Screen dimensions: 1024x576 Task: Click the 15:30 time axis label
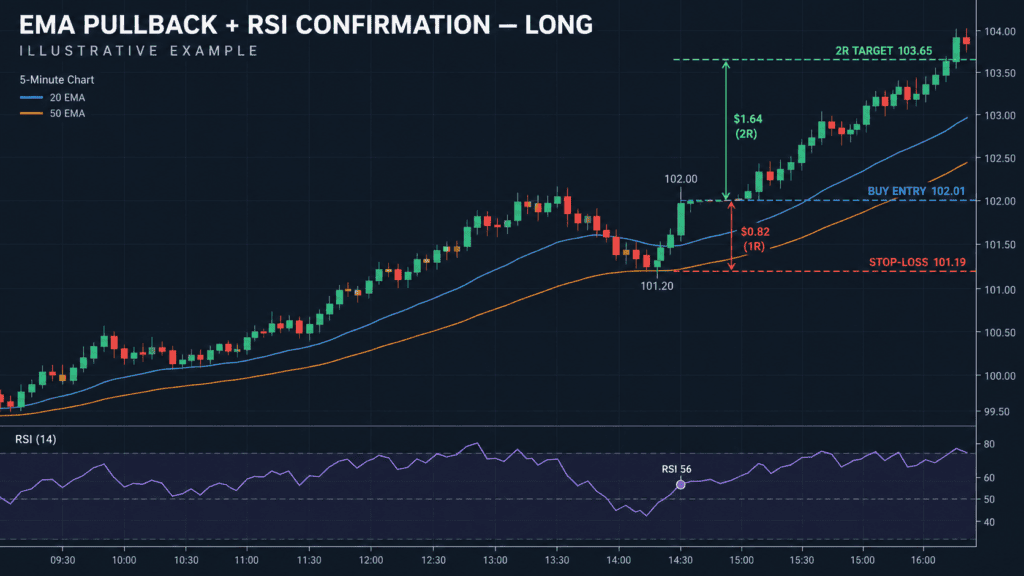point(801,560)
